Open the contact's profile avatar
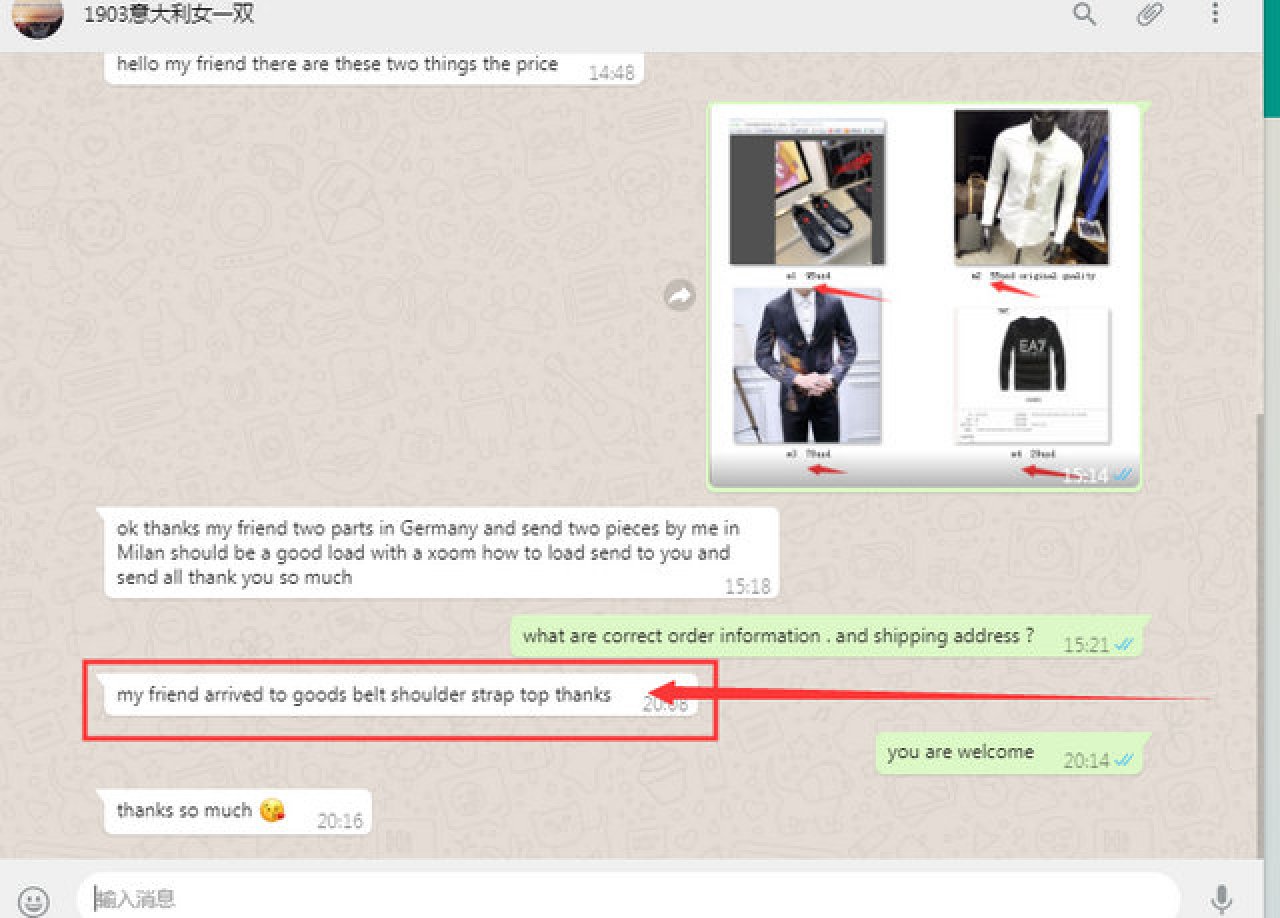 pyautogui.click(x=39, y=15)
